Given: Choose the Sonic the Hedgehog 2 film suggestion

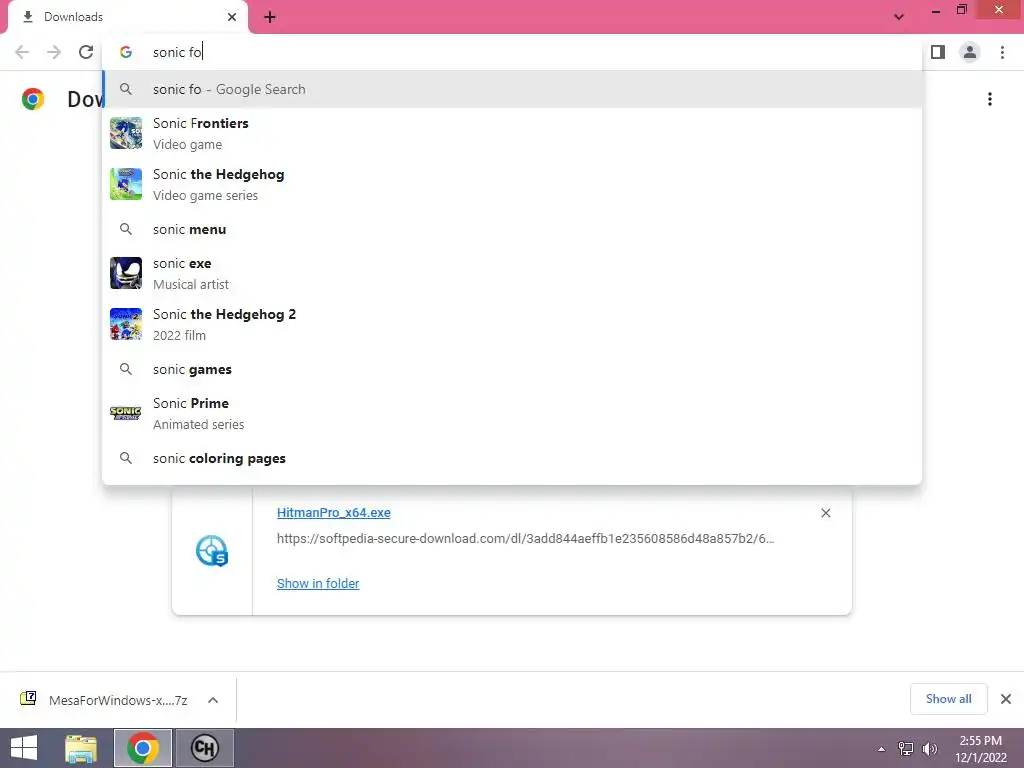Looking at the screenshot, I should pos(513,324).
